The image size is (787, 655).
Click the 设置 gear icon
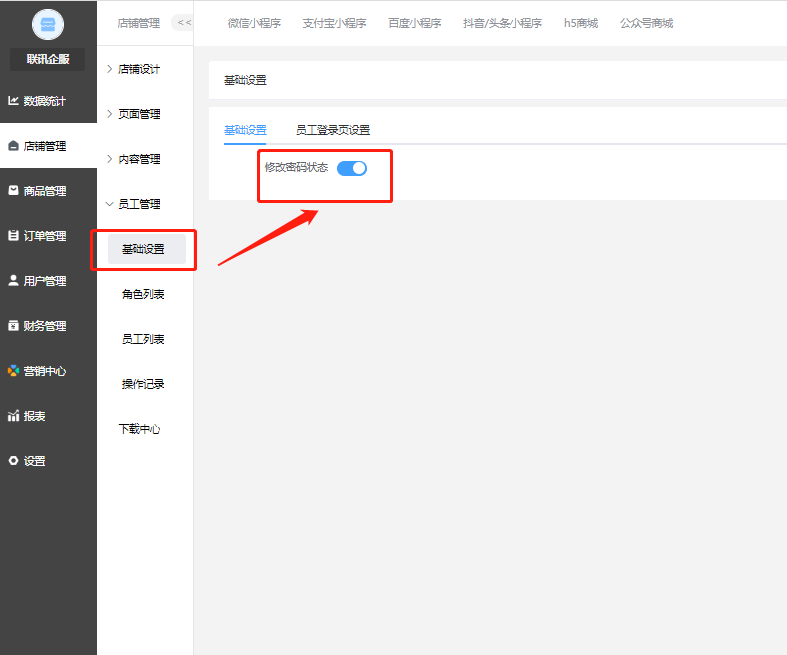click(x=14, y=461)
